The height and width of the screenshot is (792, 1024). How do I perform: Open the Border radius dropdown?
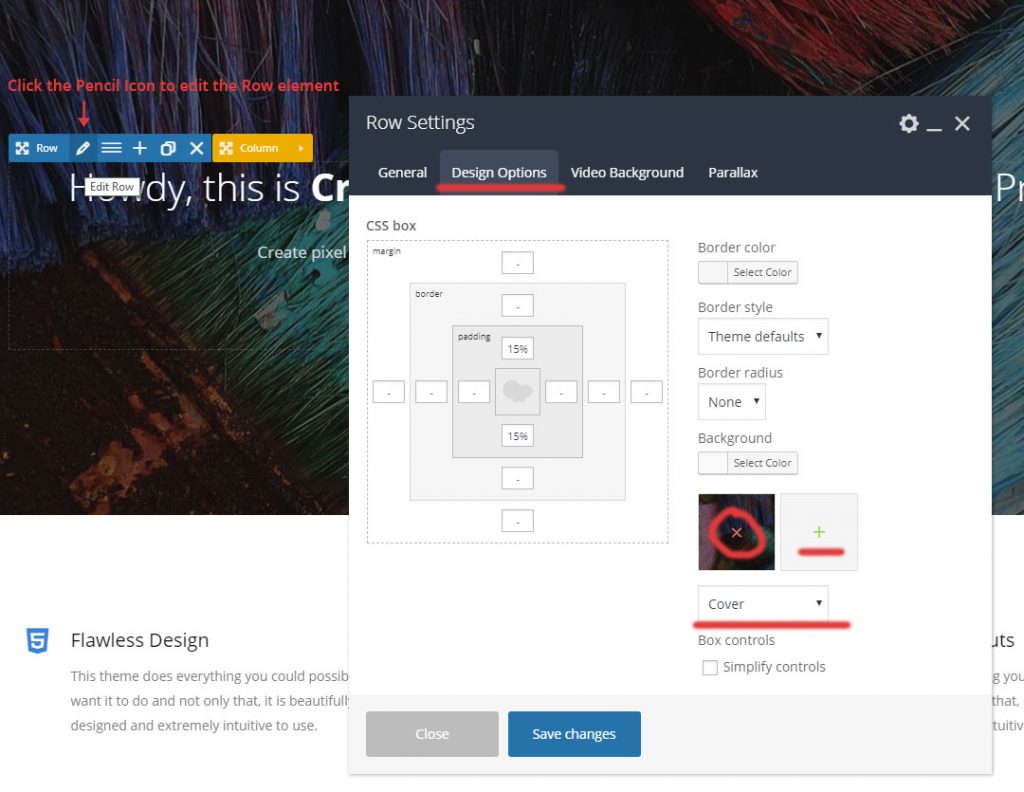pyautogui.click(x=731, y=402)
